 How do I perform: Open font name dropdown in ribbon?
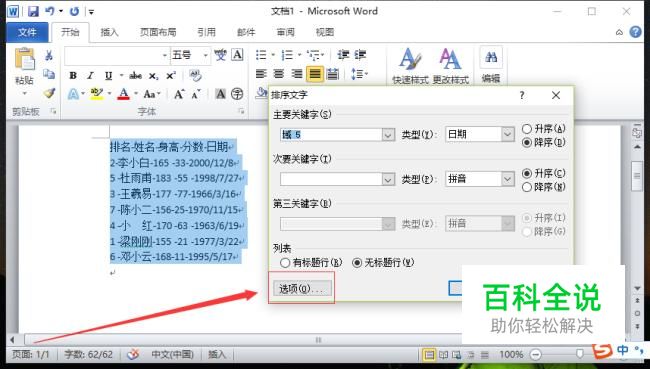point(165,55)
